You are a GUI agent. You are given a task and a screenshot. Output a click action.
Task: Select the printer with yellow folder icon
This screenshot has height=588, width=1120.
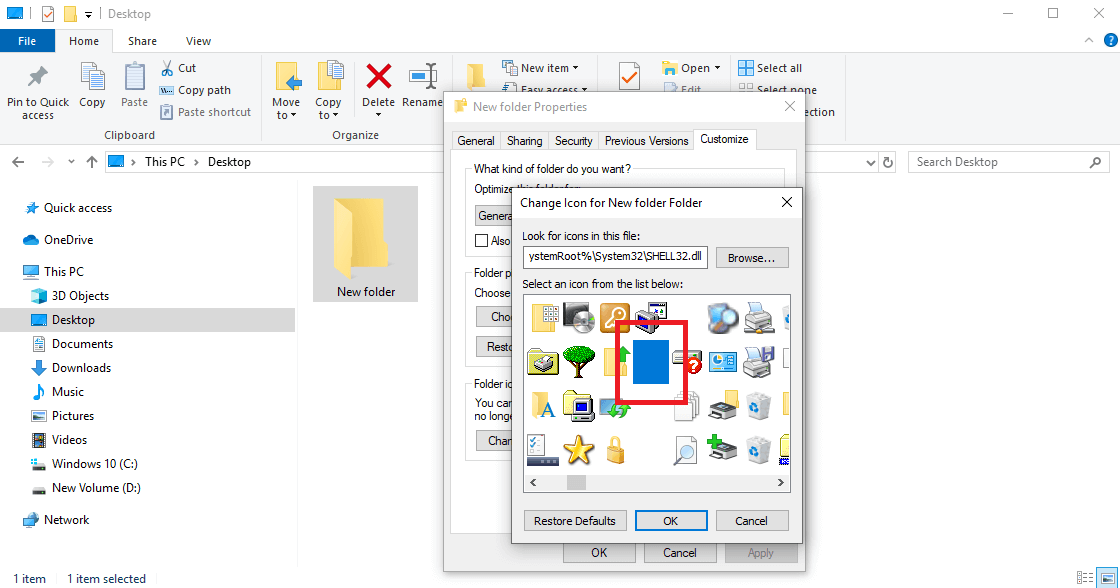723,404
